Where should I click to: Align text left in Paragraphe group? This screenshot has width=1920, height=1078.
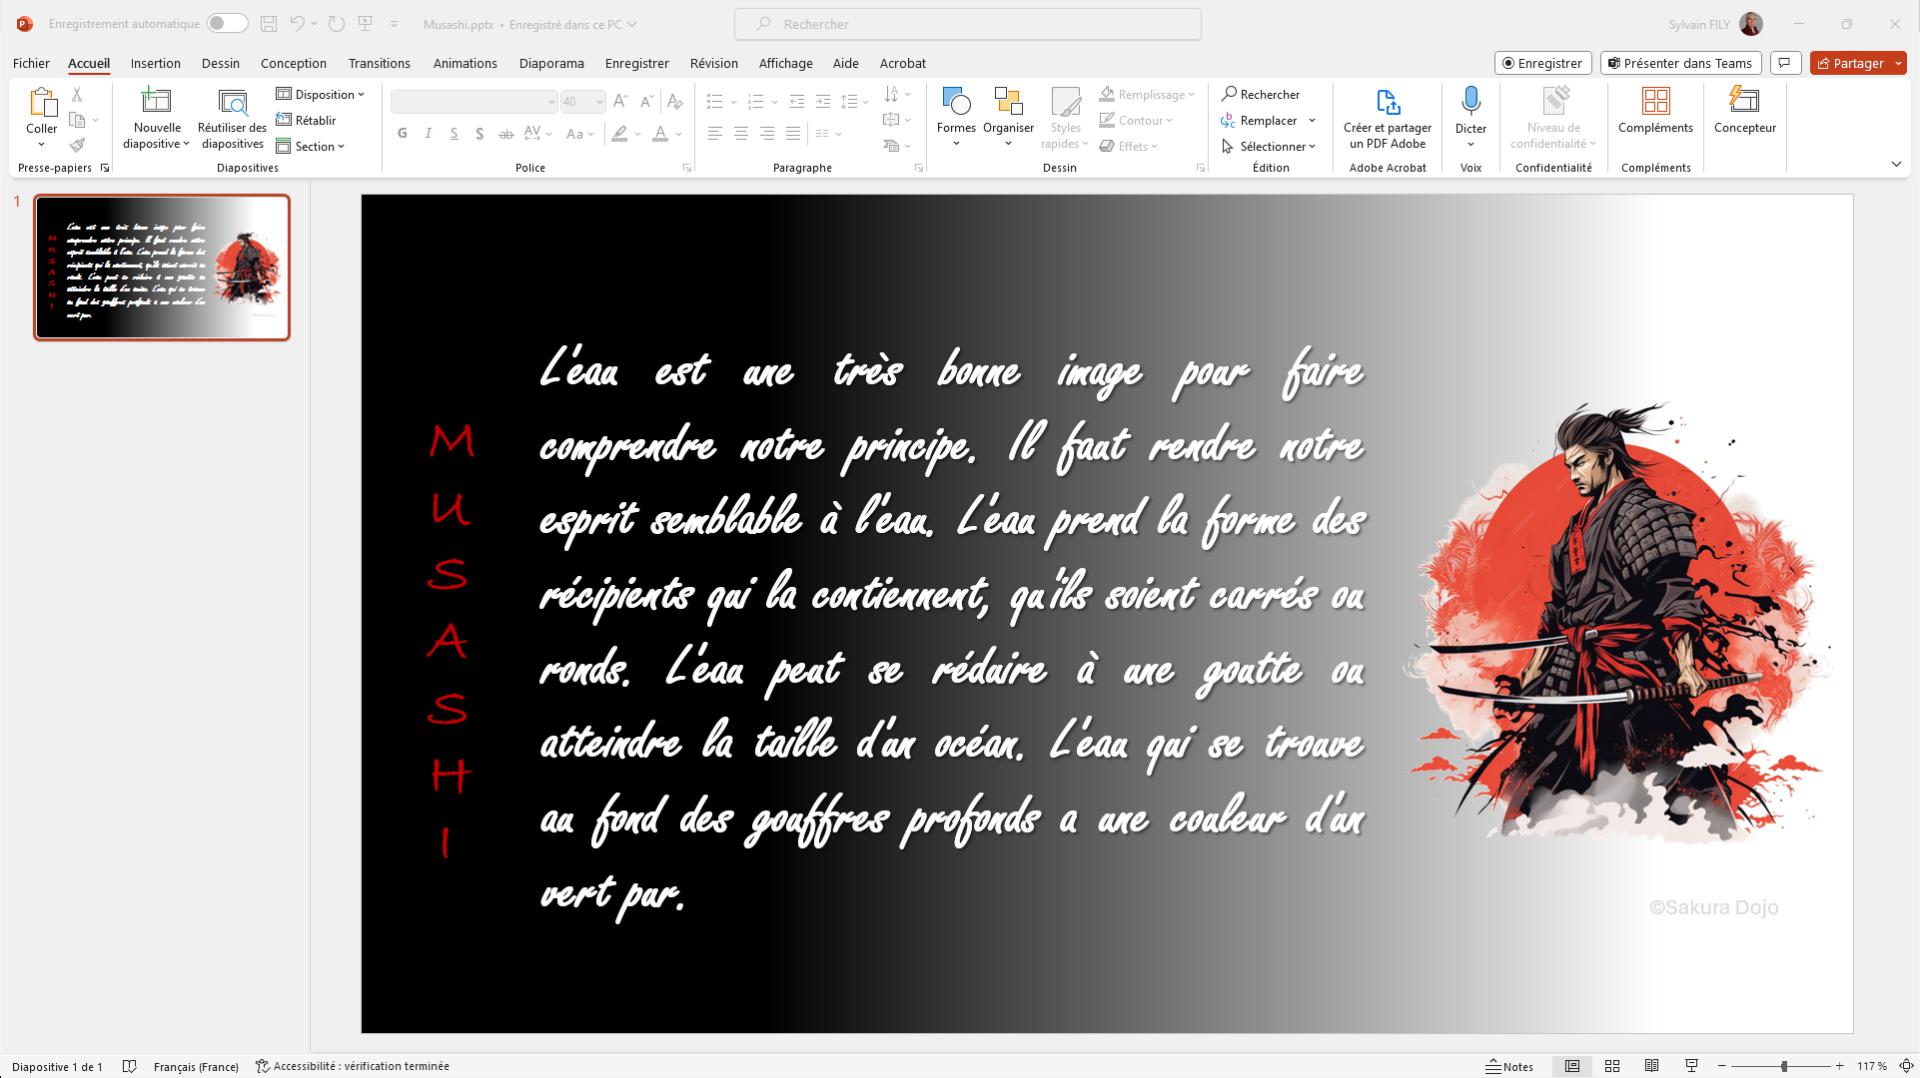tap(715, 133)
